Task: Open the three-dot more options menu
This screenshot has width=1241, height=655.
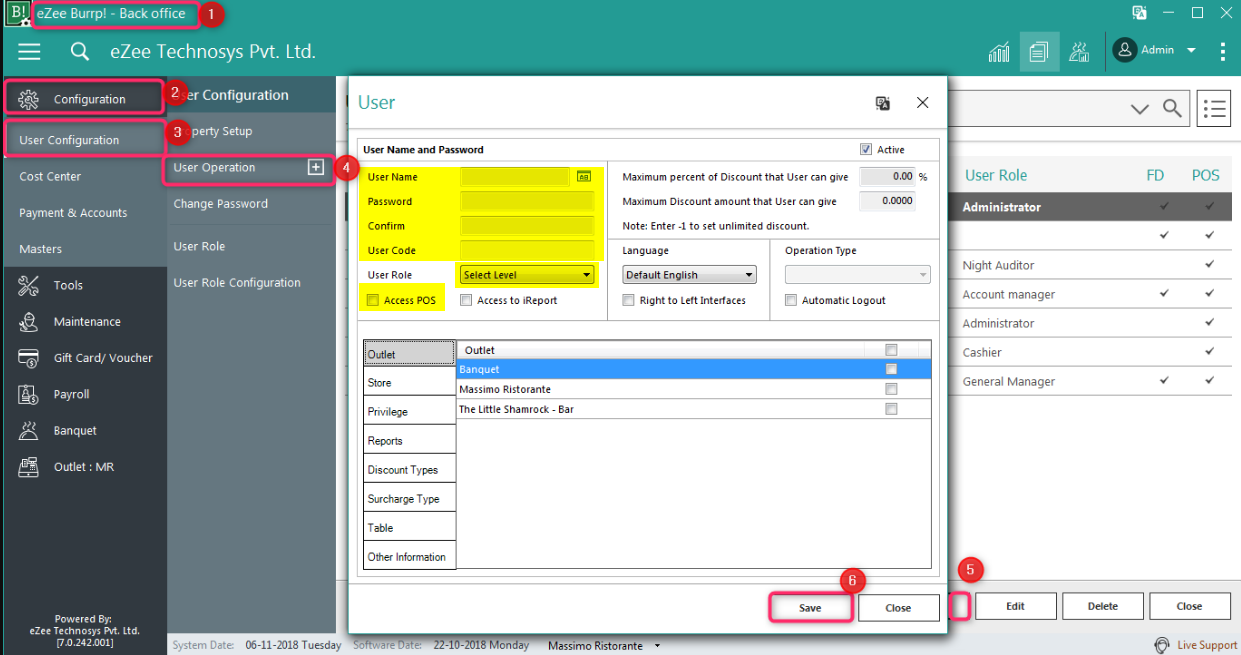Action: click(1222, 51)
